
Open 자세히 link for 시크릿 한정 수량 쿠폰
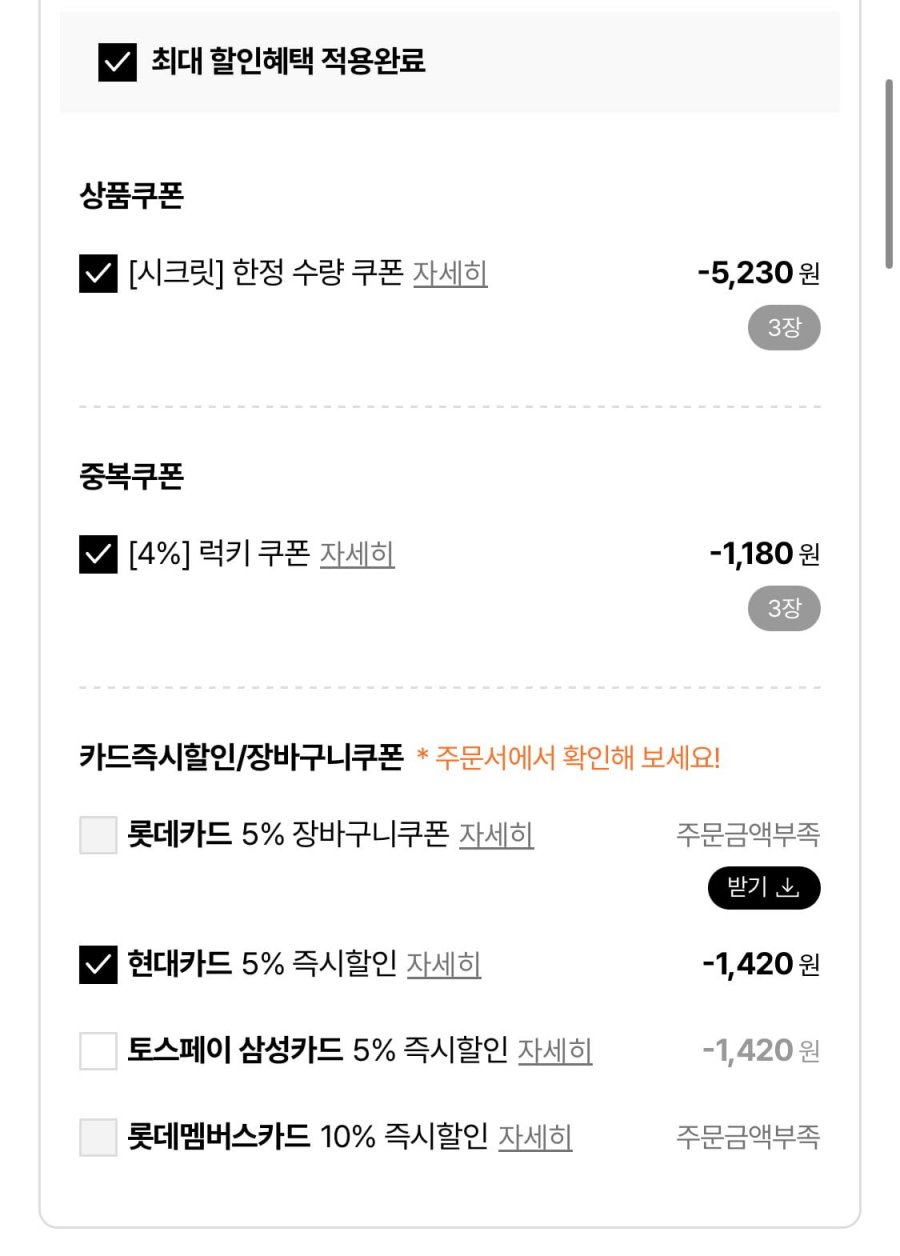point(450,273)
